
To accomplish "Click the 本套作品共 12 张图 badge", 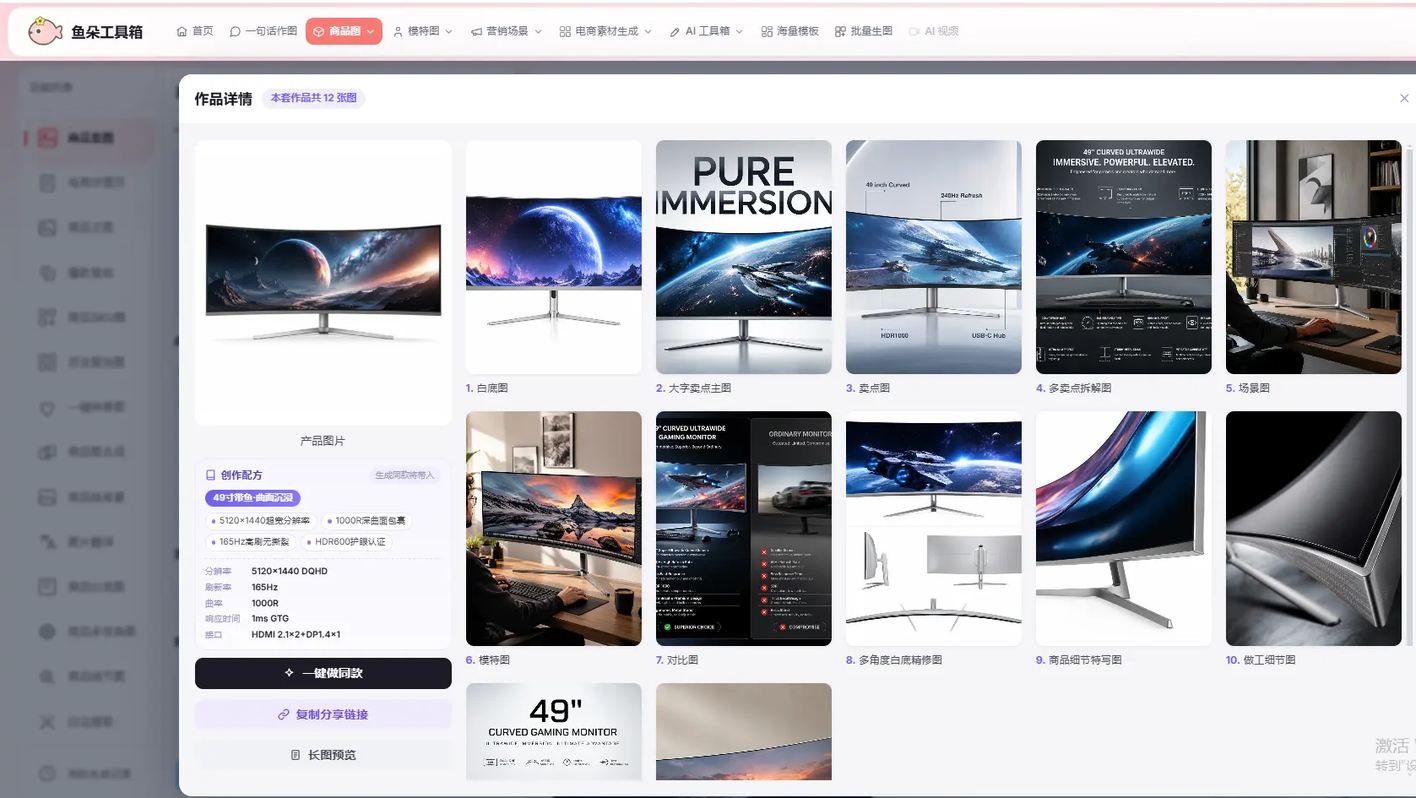I will tap(313, 98).
